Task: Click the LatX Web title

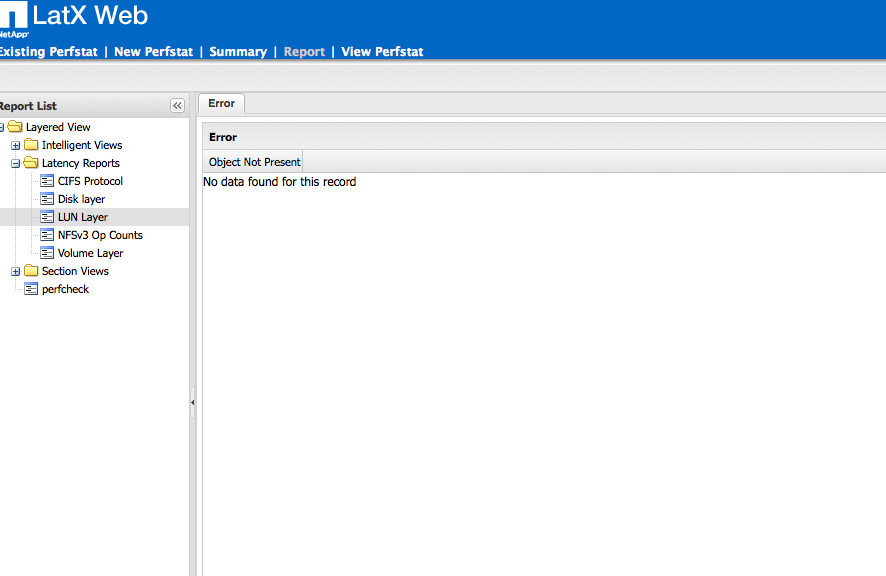Action: pyautogui.click(x=90, y=15)
